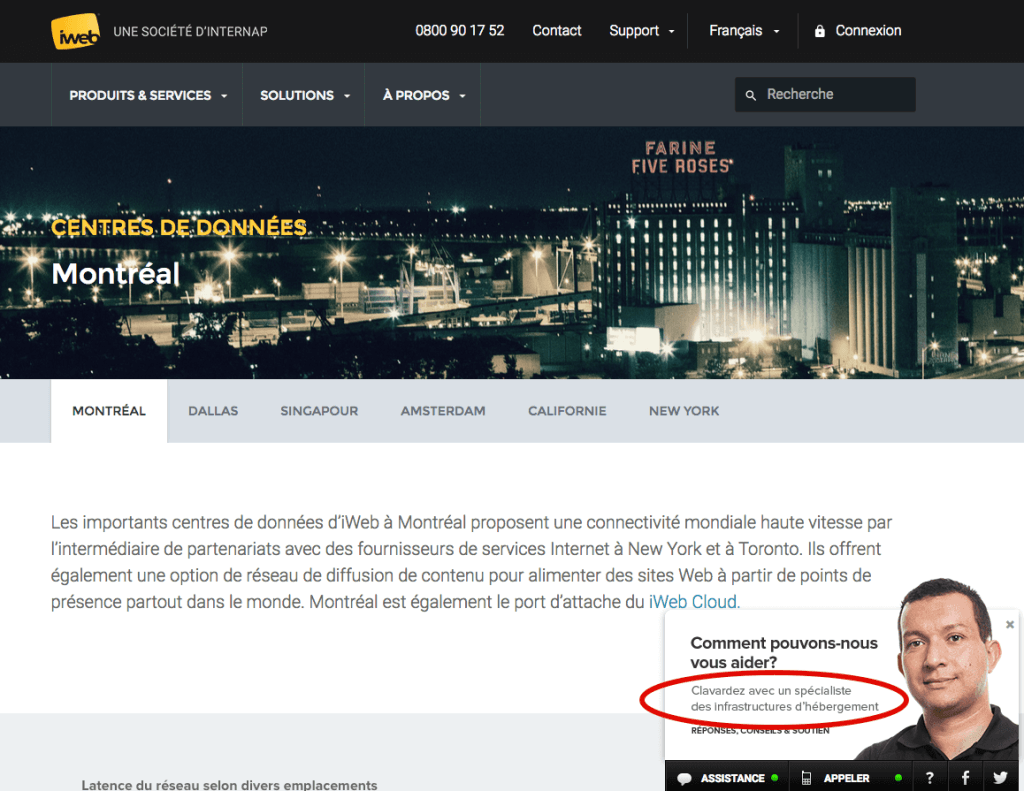Viewport: 1024px width, 791px height.
Task: Click the chat specialist photo
Action: point(940,670)
